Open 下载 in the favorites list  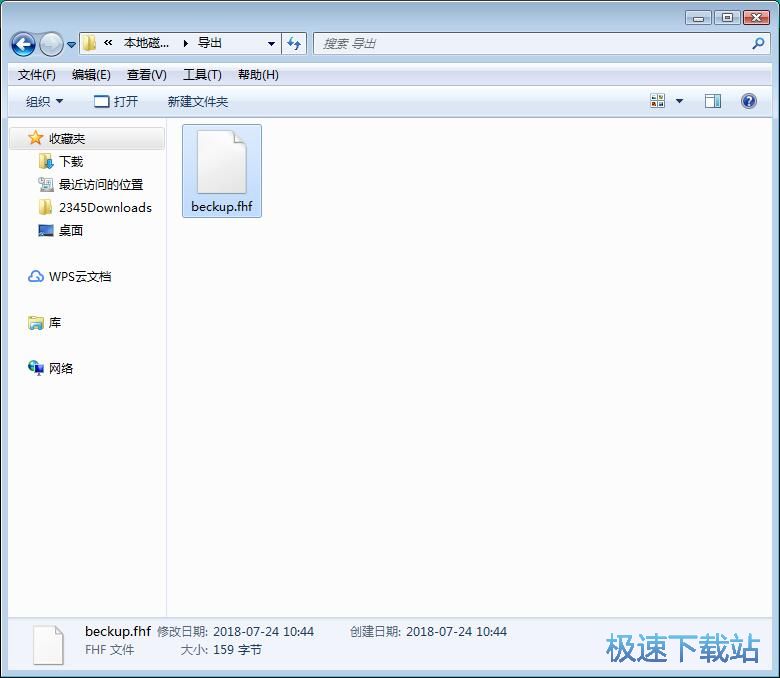click(71, 161)
